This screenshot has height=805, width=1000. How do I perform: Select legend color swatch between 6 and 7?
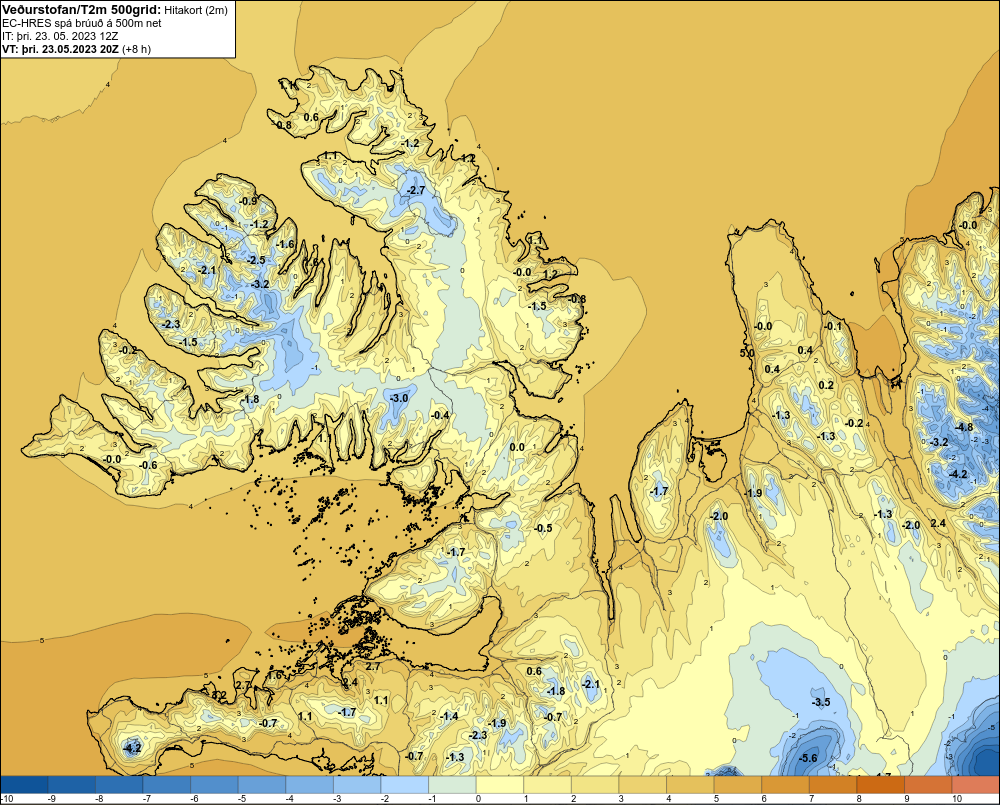tap(786, 784)
